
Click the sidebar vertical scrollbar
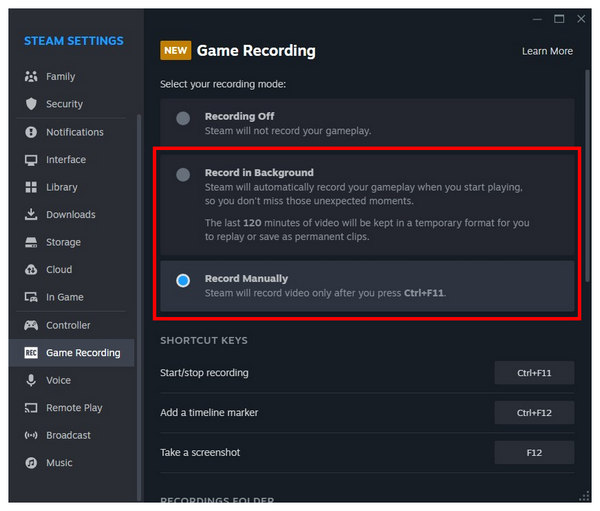139,306
